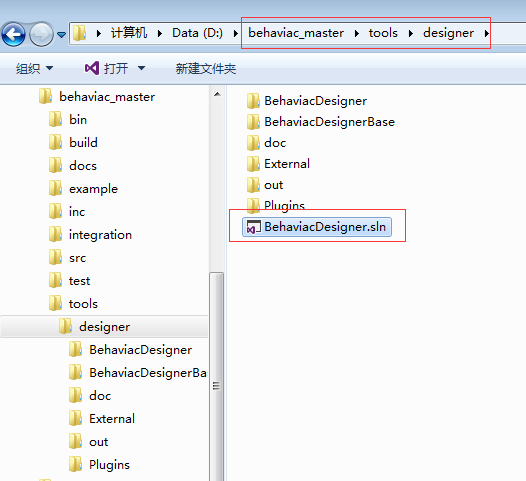Select the bin folder in tree

pyautogui.click(x=78, y=119)
